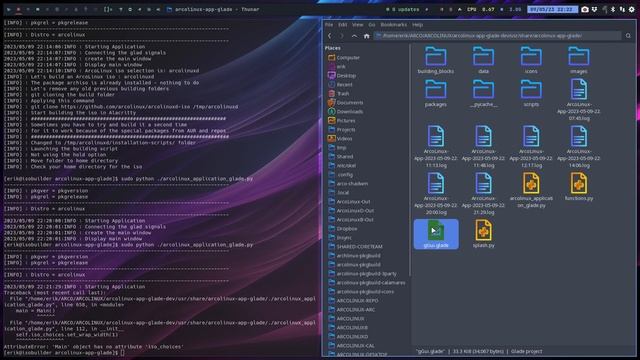Select the ArcoLinux-App 14:06 log file

[x=579, y=147]
